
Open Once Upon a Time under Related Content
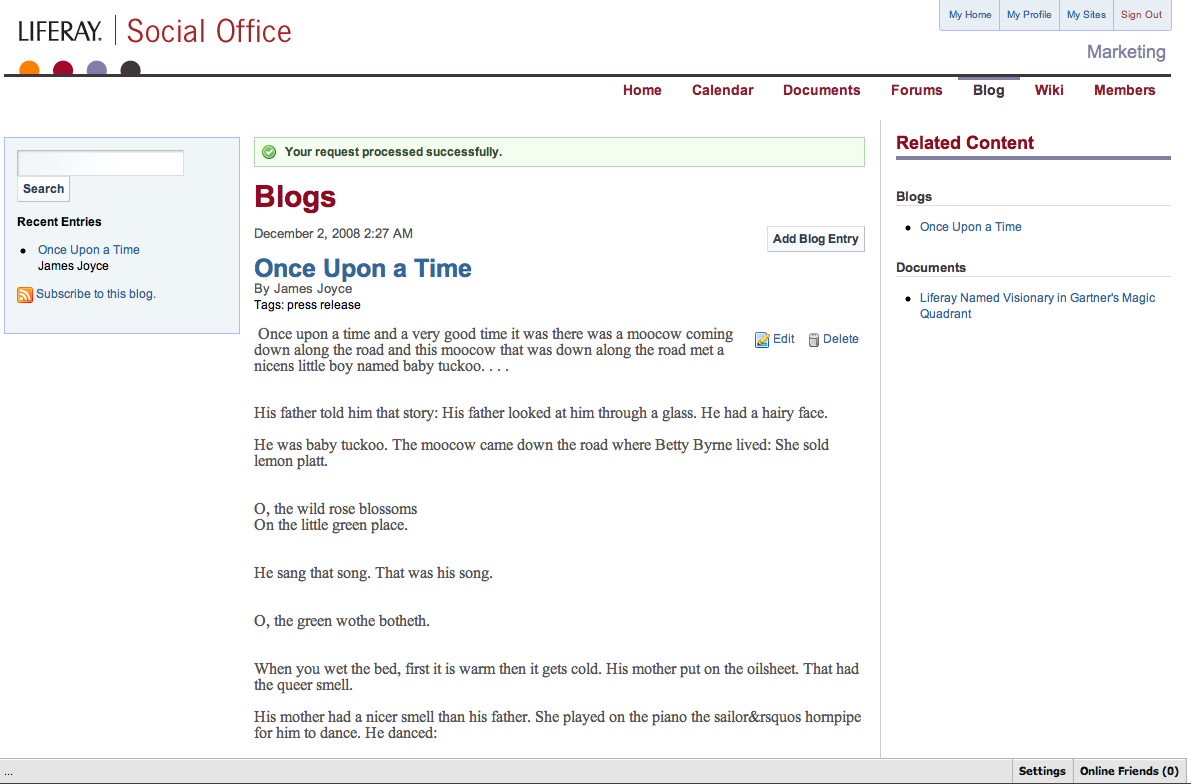(x=970, y=226)
